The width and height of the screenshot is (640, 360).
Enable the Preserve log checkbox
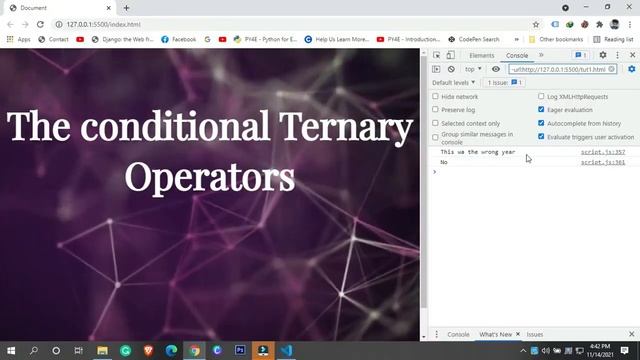pyautogui.click(x=435, y=109)
